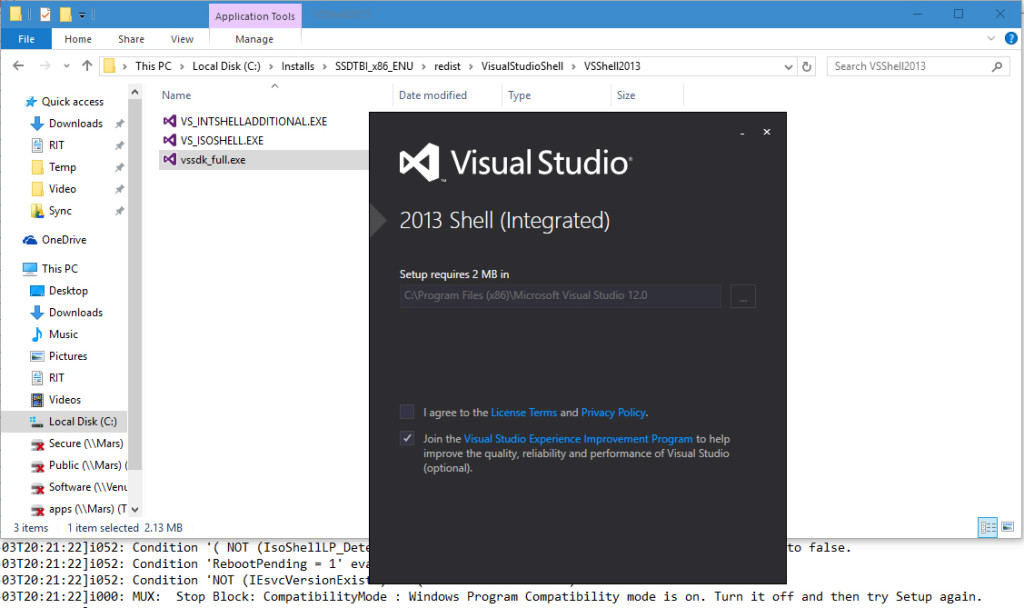This screenshot has width=1024, height=608.
Task: Click the Forward navigation arrow in Explorer
Action: [45, 66]
